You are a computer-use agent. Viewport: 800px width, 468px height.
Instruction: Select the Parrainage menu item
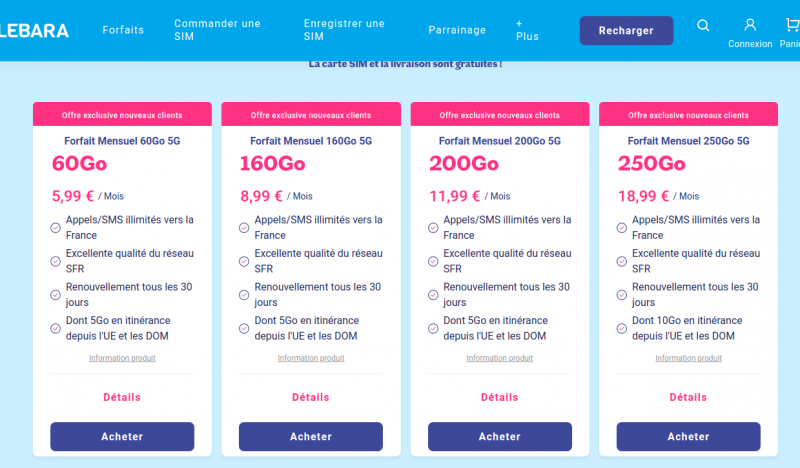[x=457, y=30]
